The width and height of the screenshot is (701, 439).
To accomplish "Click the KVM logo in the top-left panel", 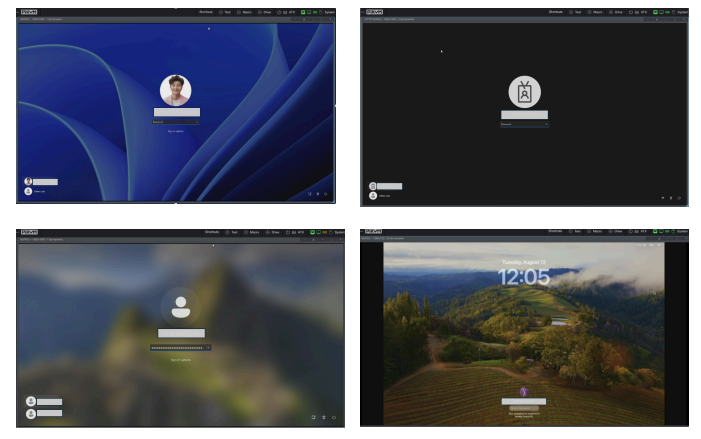I will pyautogui.click(x=28, y=13).
